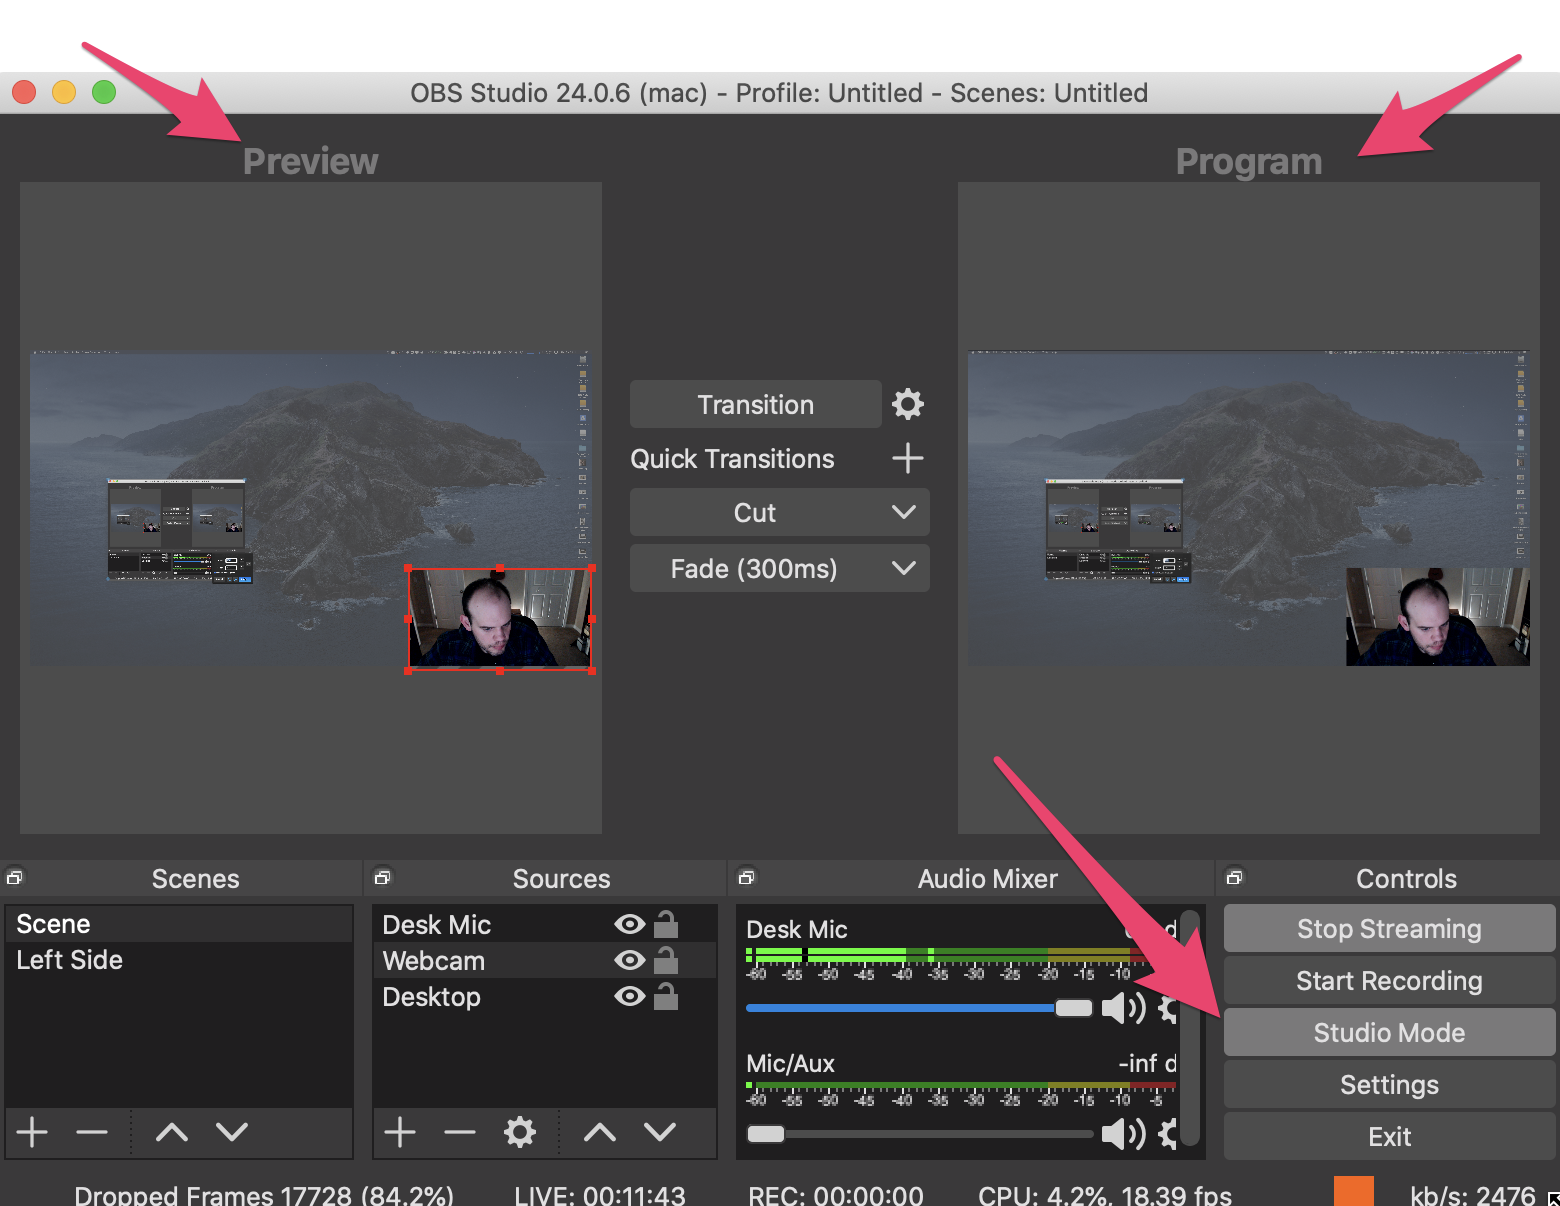1560x1206 pixels.
Task: Select the Desktop source row
Action: [545, 996]
